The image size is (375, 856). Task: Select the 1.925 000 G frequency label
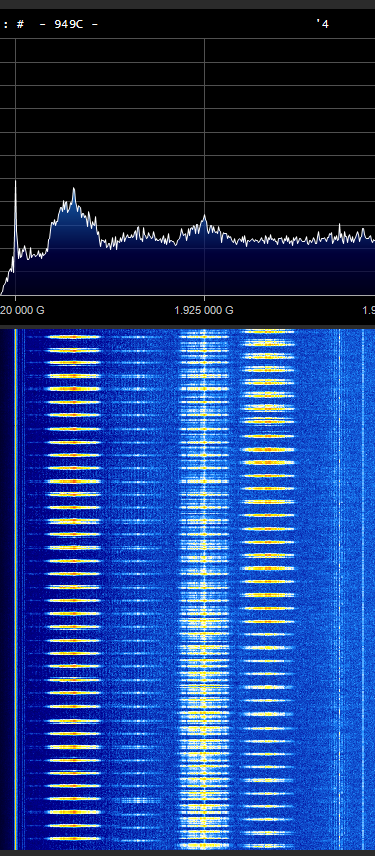204,310
